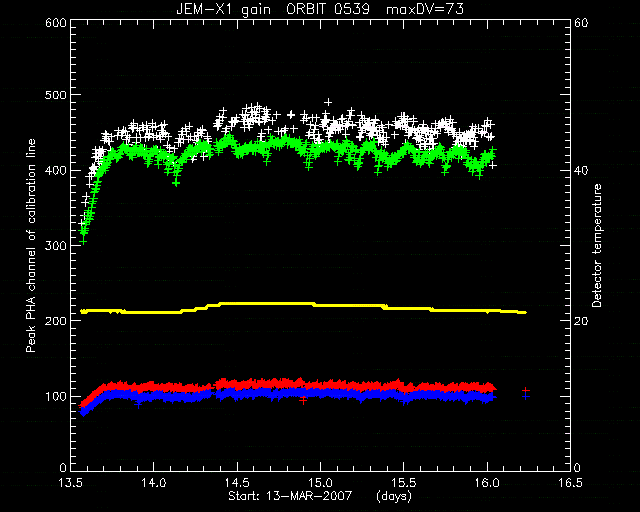Click the lone red cross below the blue band

pos(303,401)
